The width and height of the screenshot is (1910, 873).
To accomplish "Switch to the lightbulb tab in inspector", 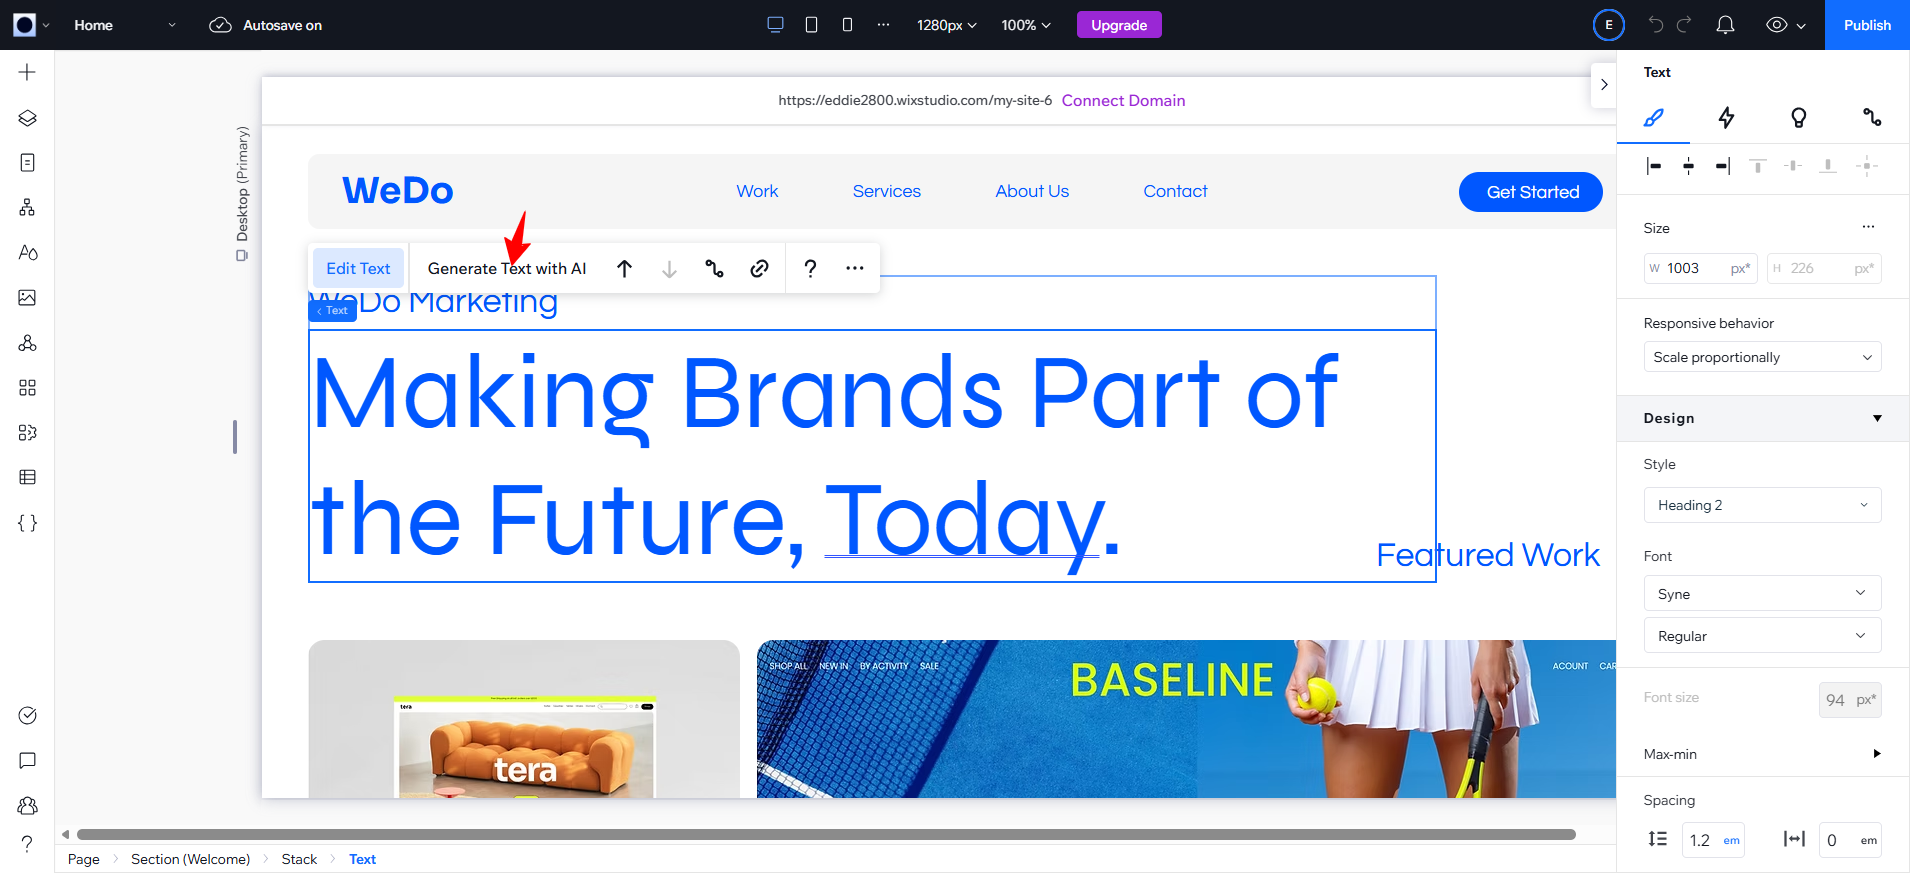I will [1798, 118].
